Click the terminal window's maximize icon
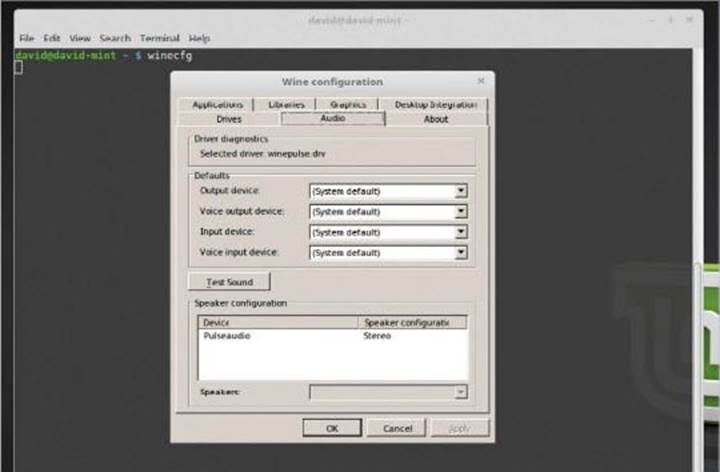The width and height of the screenshot is (720, 472). (x=670, y=20)
